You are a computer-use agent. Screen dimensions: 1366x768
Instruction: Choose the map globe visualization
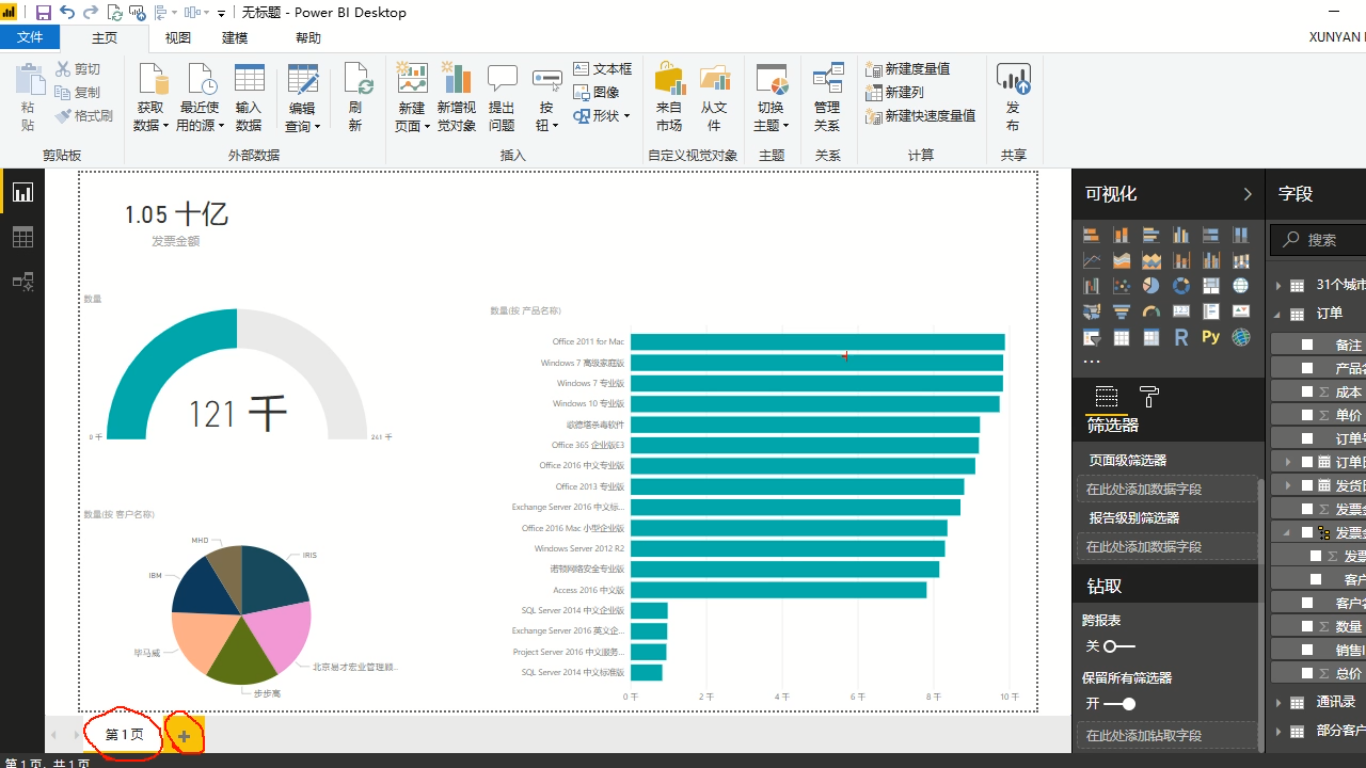[x=1241, y=286]
